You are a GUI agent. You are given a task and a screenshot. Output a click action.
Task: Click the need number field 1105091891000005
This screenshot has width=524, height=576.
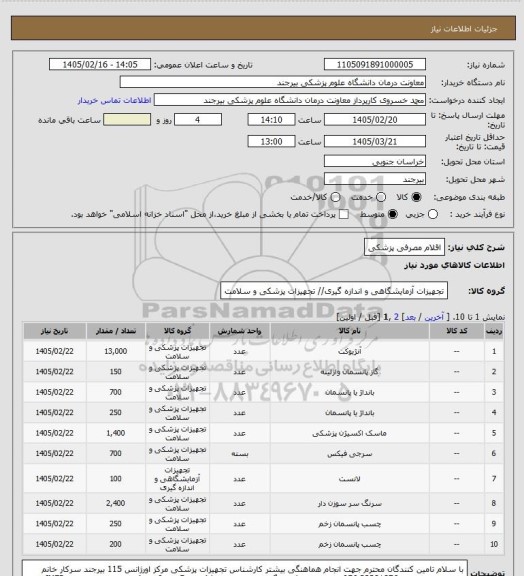pyautogui.click(x=375, y=64)
